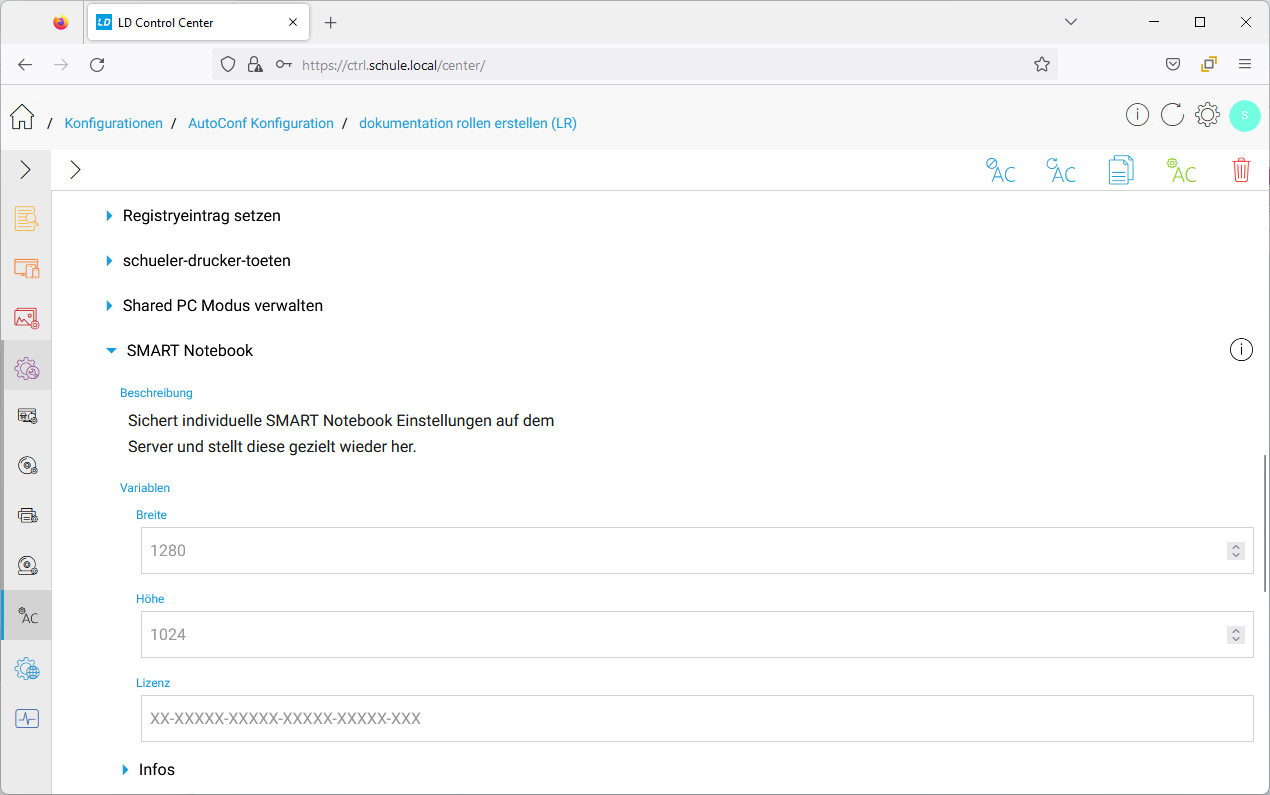Click the Lizenz key field

(697, 718)
